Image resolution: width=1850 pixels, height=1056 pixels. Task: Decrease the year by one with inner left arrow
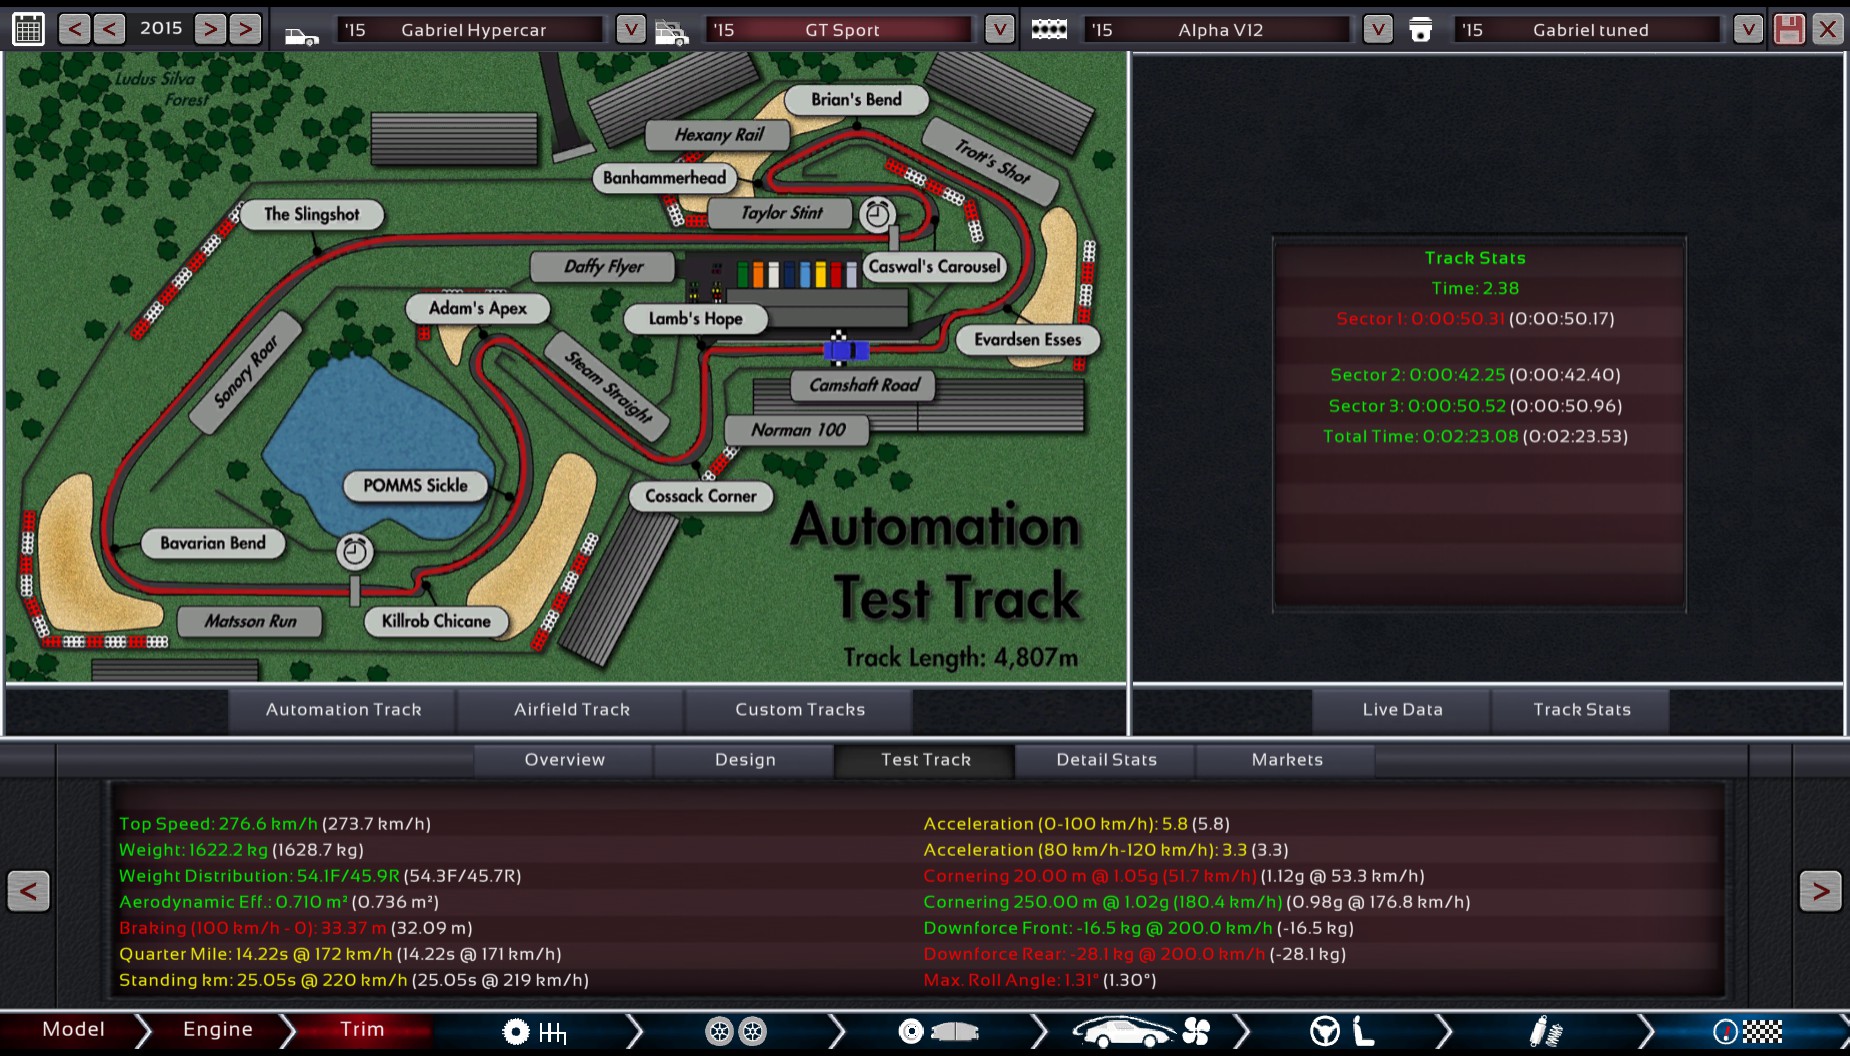point(109,29)
